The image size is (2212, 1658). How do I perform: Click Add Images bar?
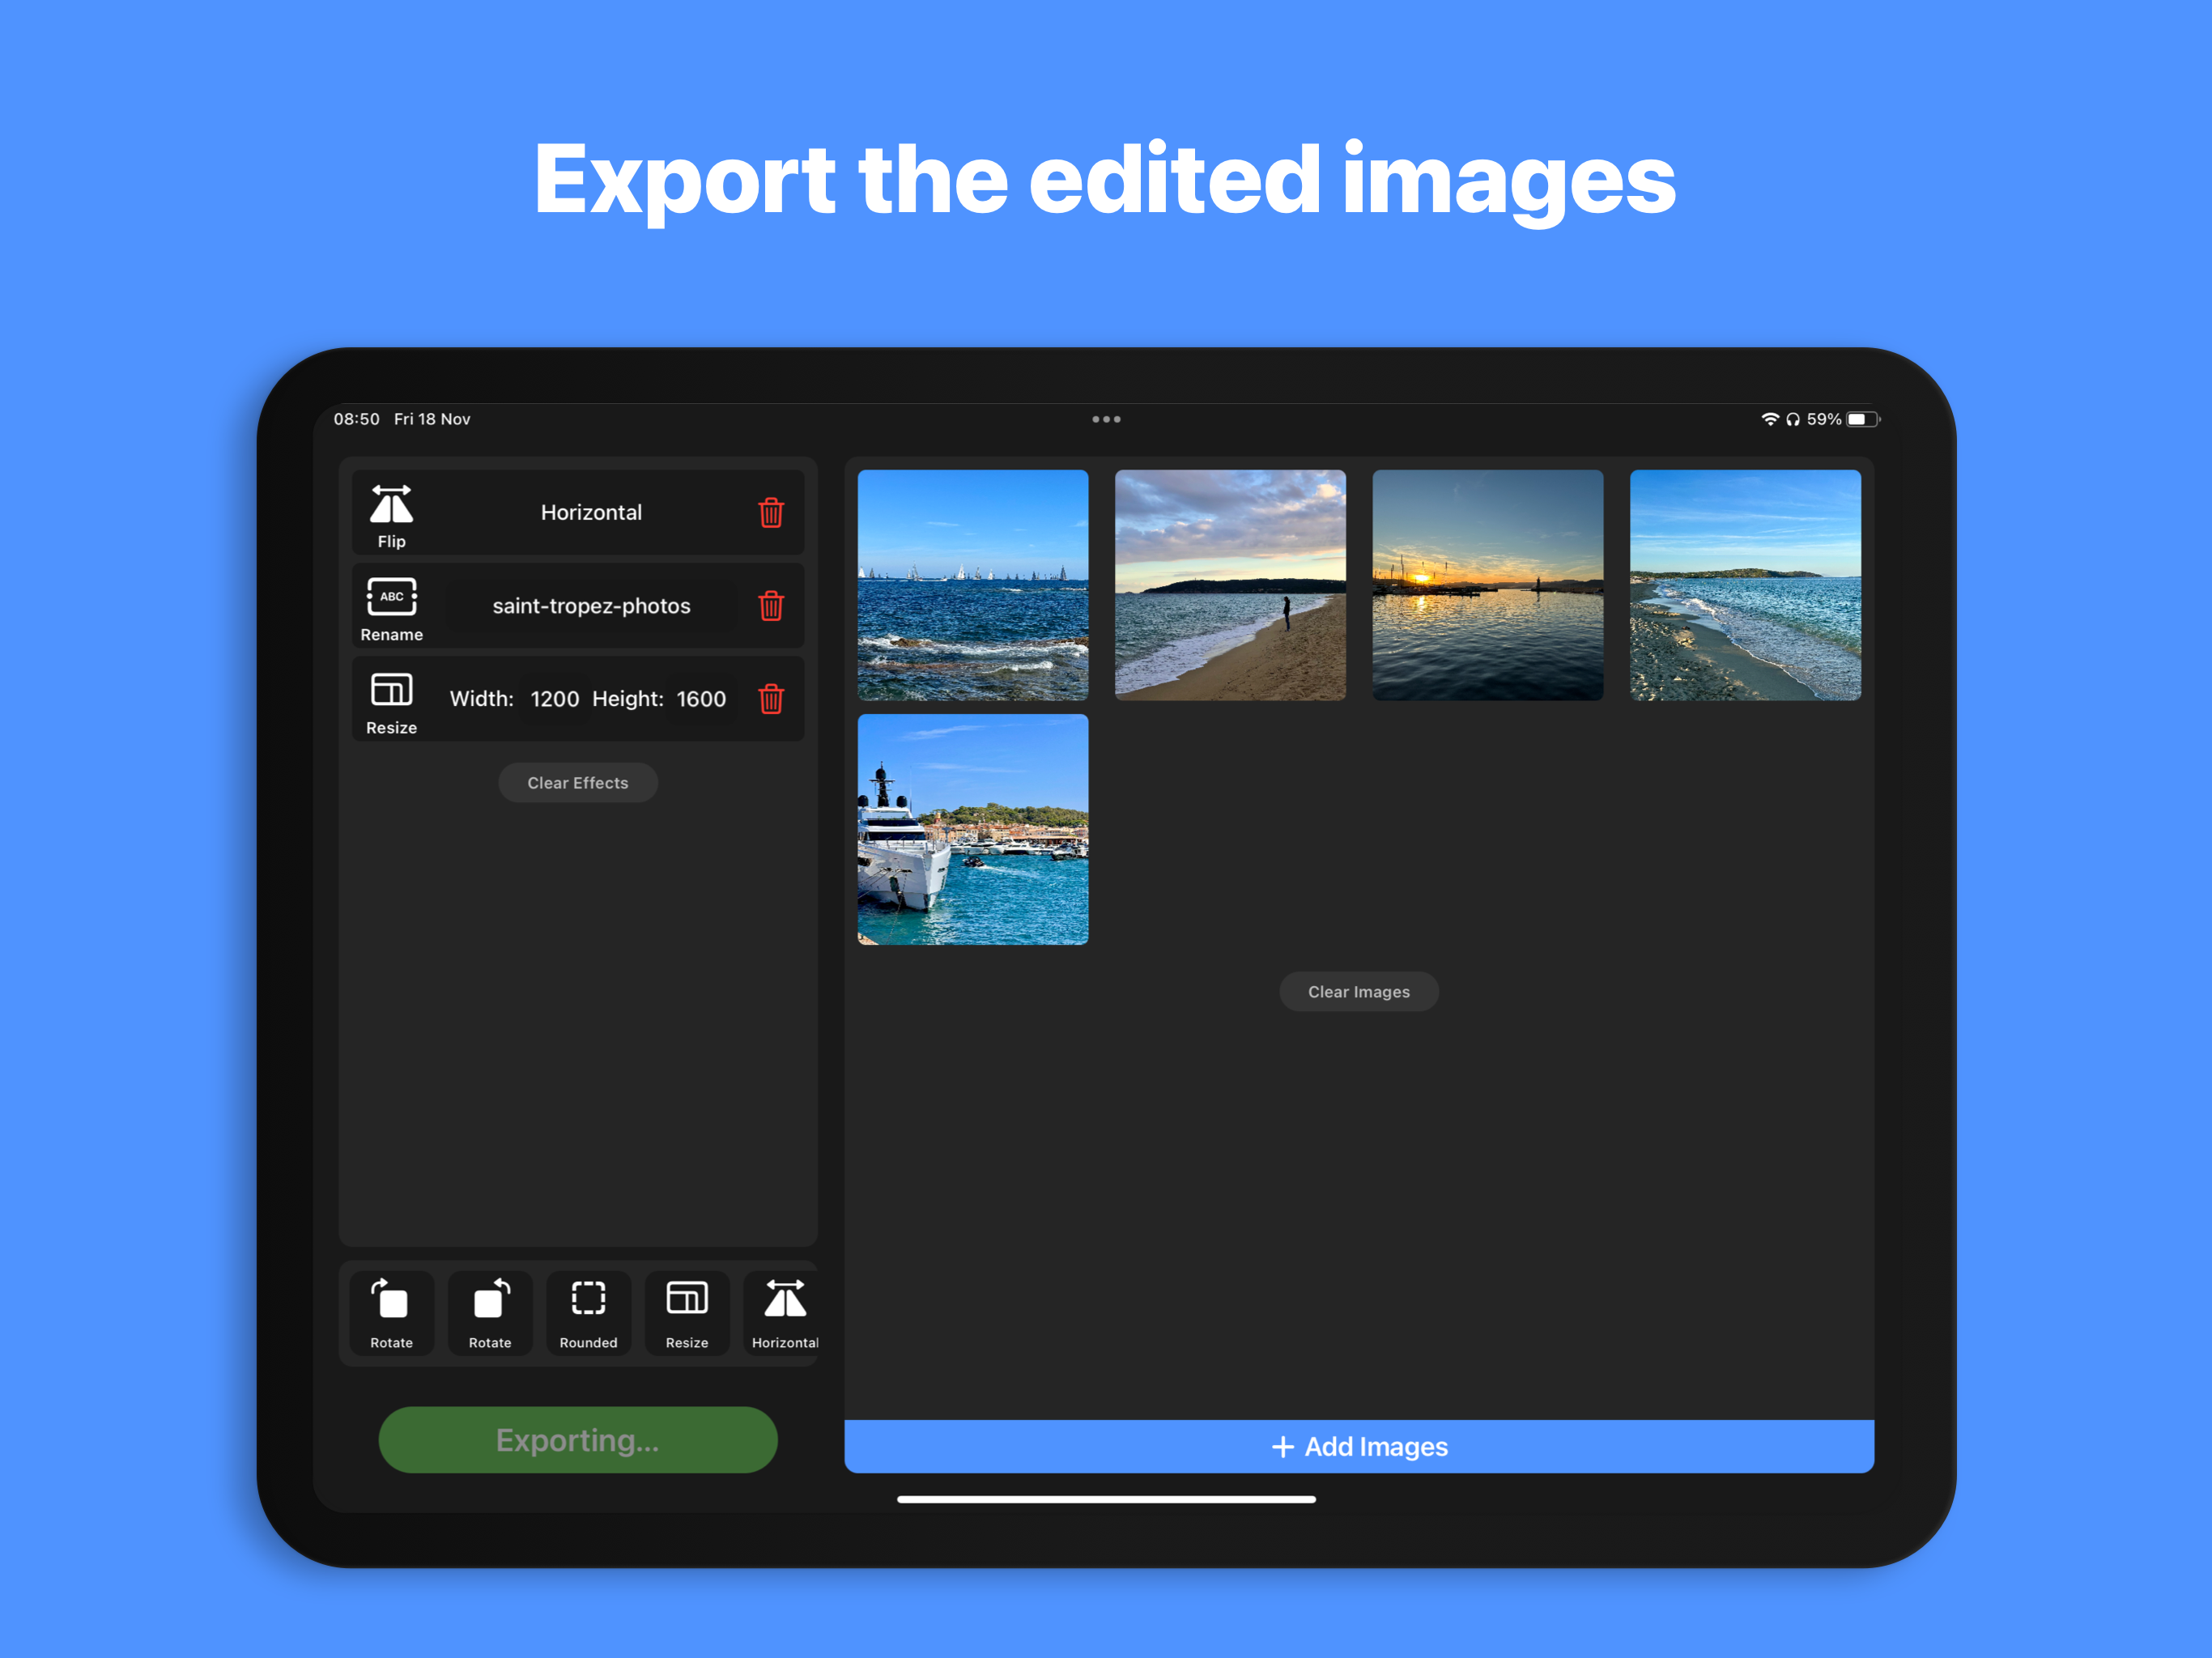click(1359, 1447)
